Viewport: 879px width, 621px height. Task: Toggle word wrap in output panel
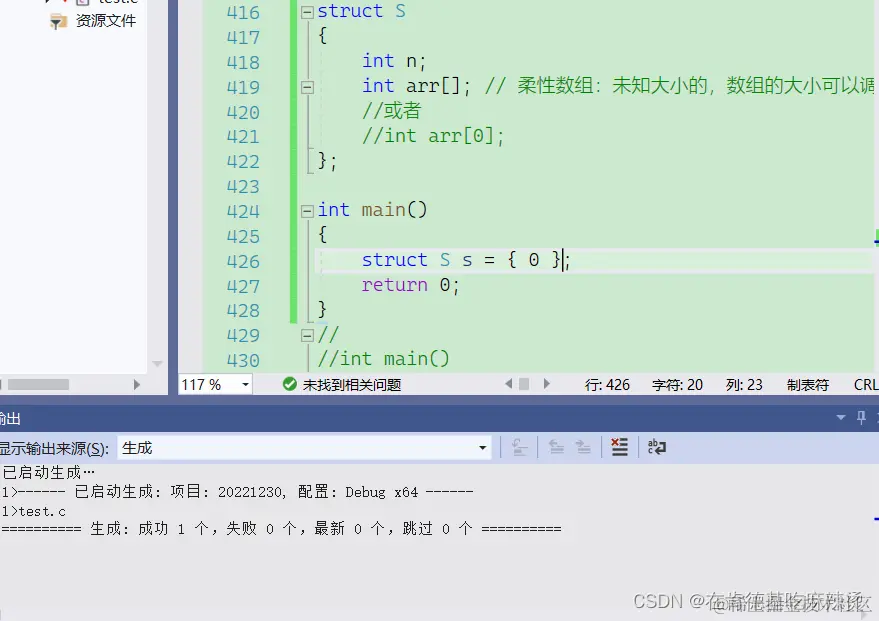[x=656, y=447]
